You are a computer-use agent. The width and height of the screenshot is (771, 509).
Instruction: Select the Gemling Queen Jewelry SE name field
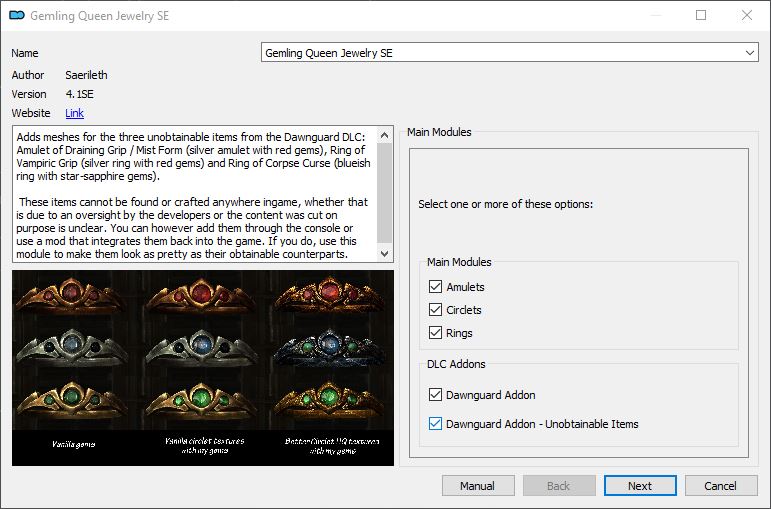pos(509,53)
